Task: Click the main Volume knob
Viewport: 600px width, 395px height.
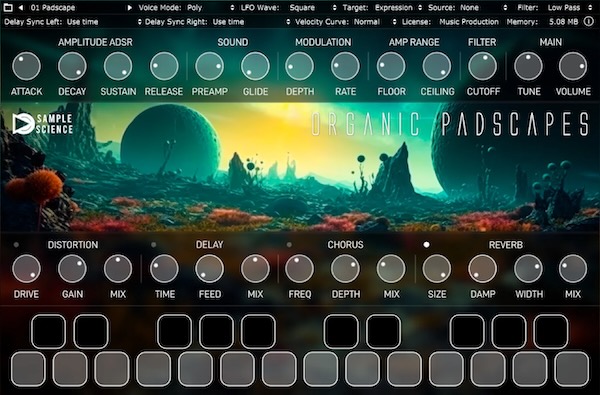Action: [573, 66]
